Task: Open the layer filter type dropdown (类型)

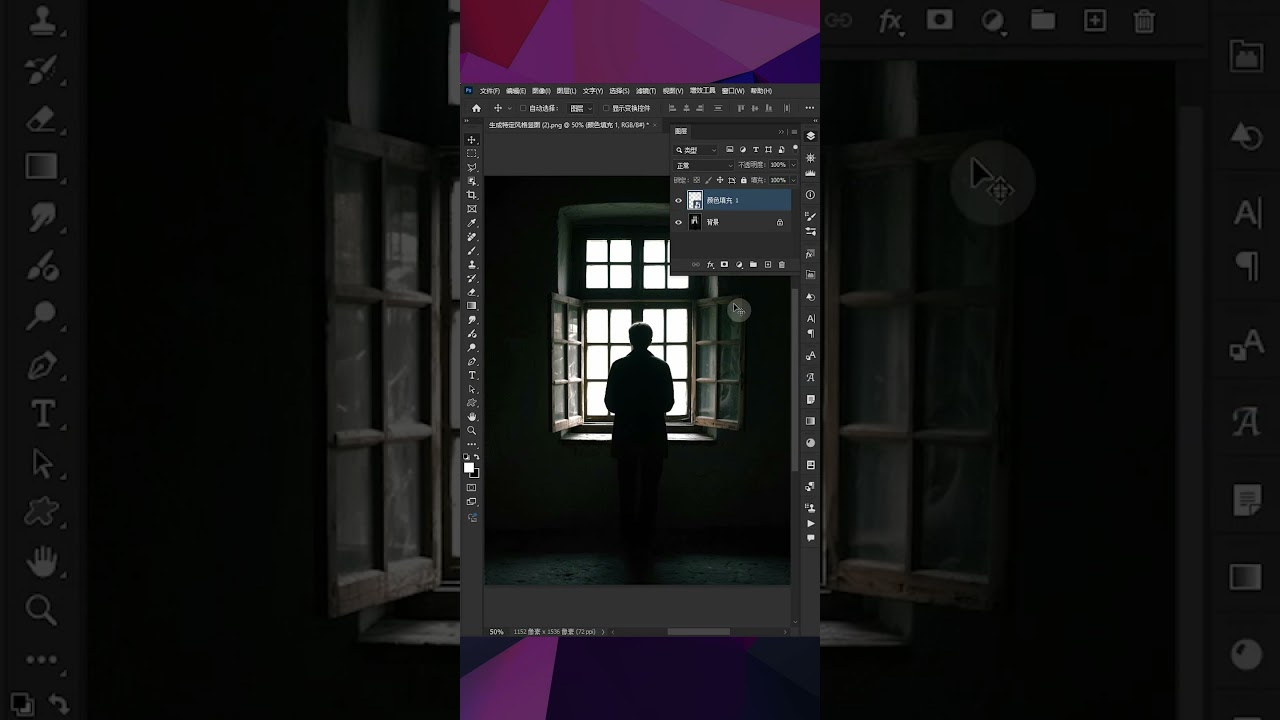Action: coord(695,150)
